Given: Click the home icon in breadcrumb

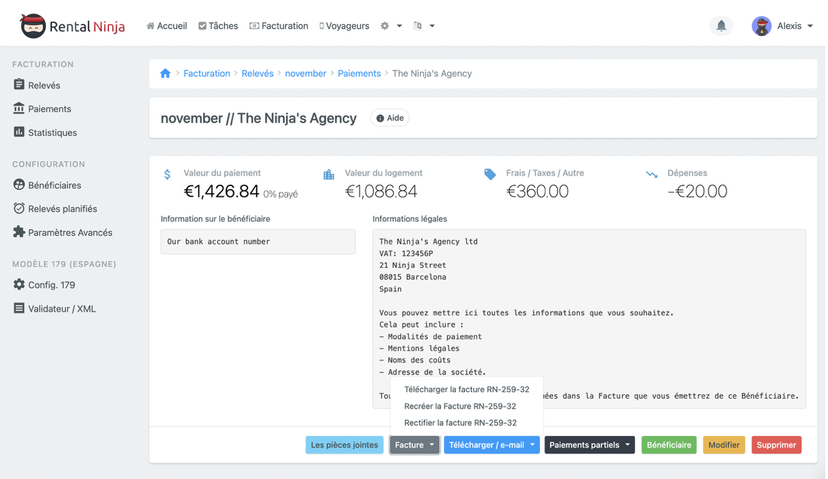Looking at the screenshot, I should pos(165,73).
